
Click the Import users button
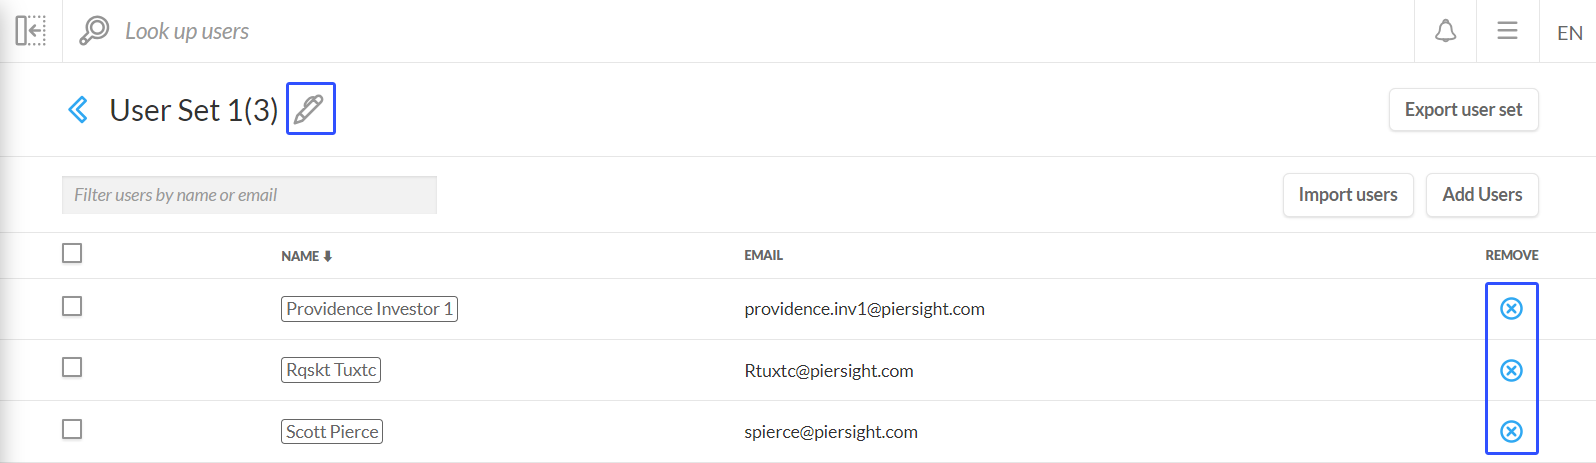click(x=1347, y=195)
